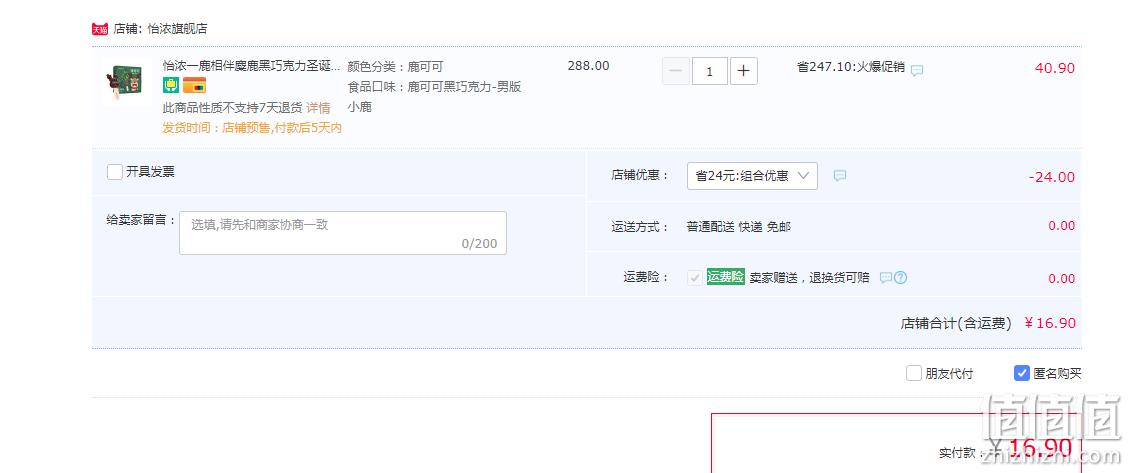The image size is (1130, 473).
Task: Uncheck the 匿名购买 checkbox
Action: tap(1021, 373)
